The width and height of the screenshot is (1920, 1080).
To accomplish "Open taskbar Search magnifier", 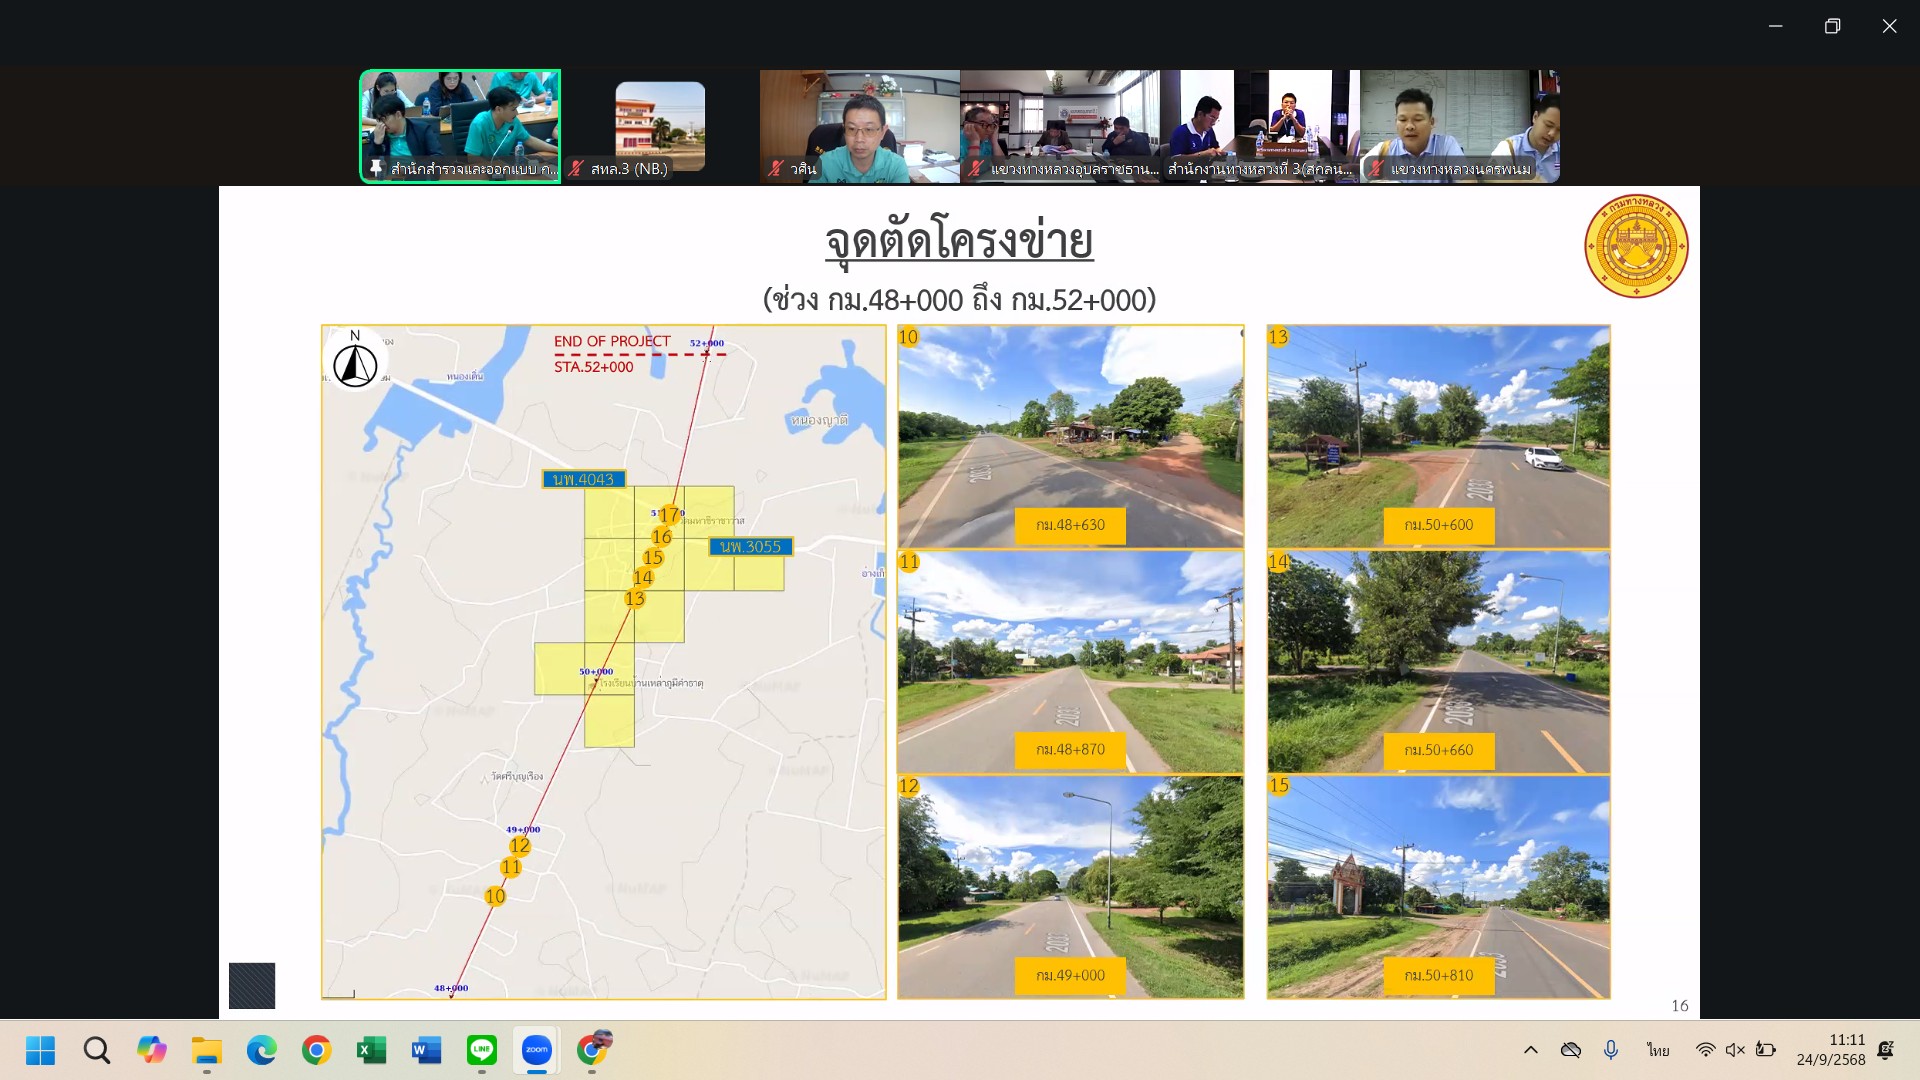I will [x=96, y=1050].
